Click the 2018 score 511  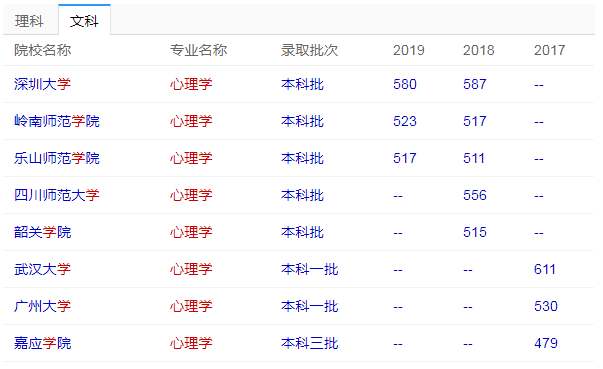(x=474, y=158)
